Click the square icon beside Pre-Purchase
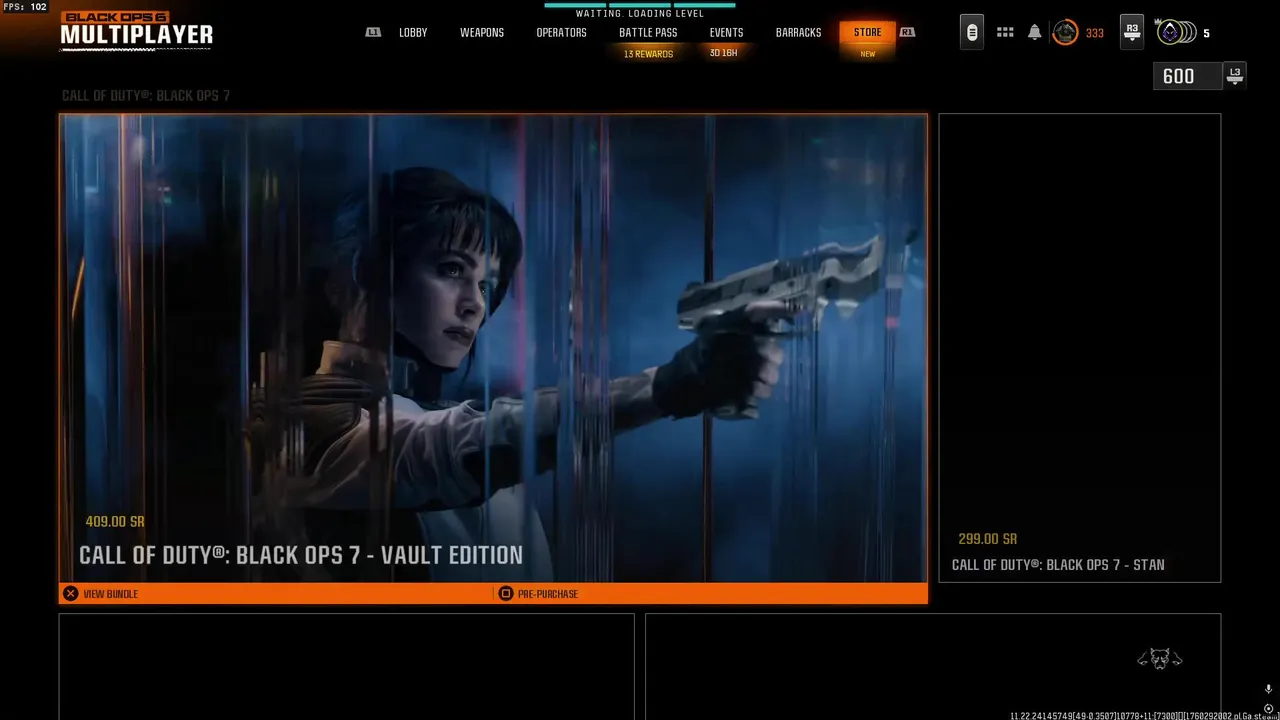1280x720 pixels. point(505,594)
